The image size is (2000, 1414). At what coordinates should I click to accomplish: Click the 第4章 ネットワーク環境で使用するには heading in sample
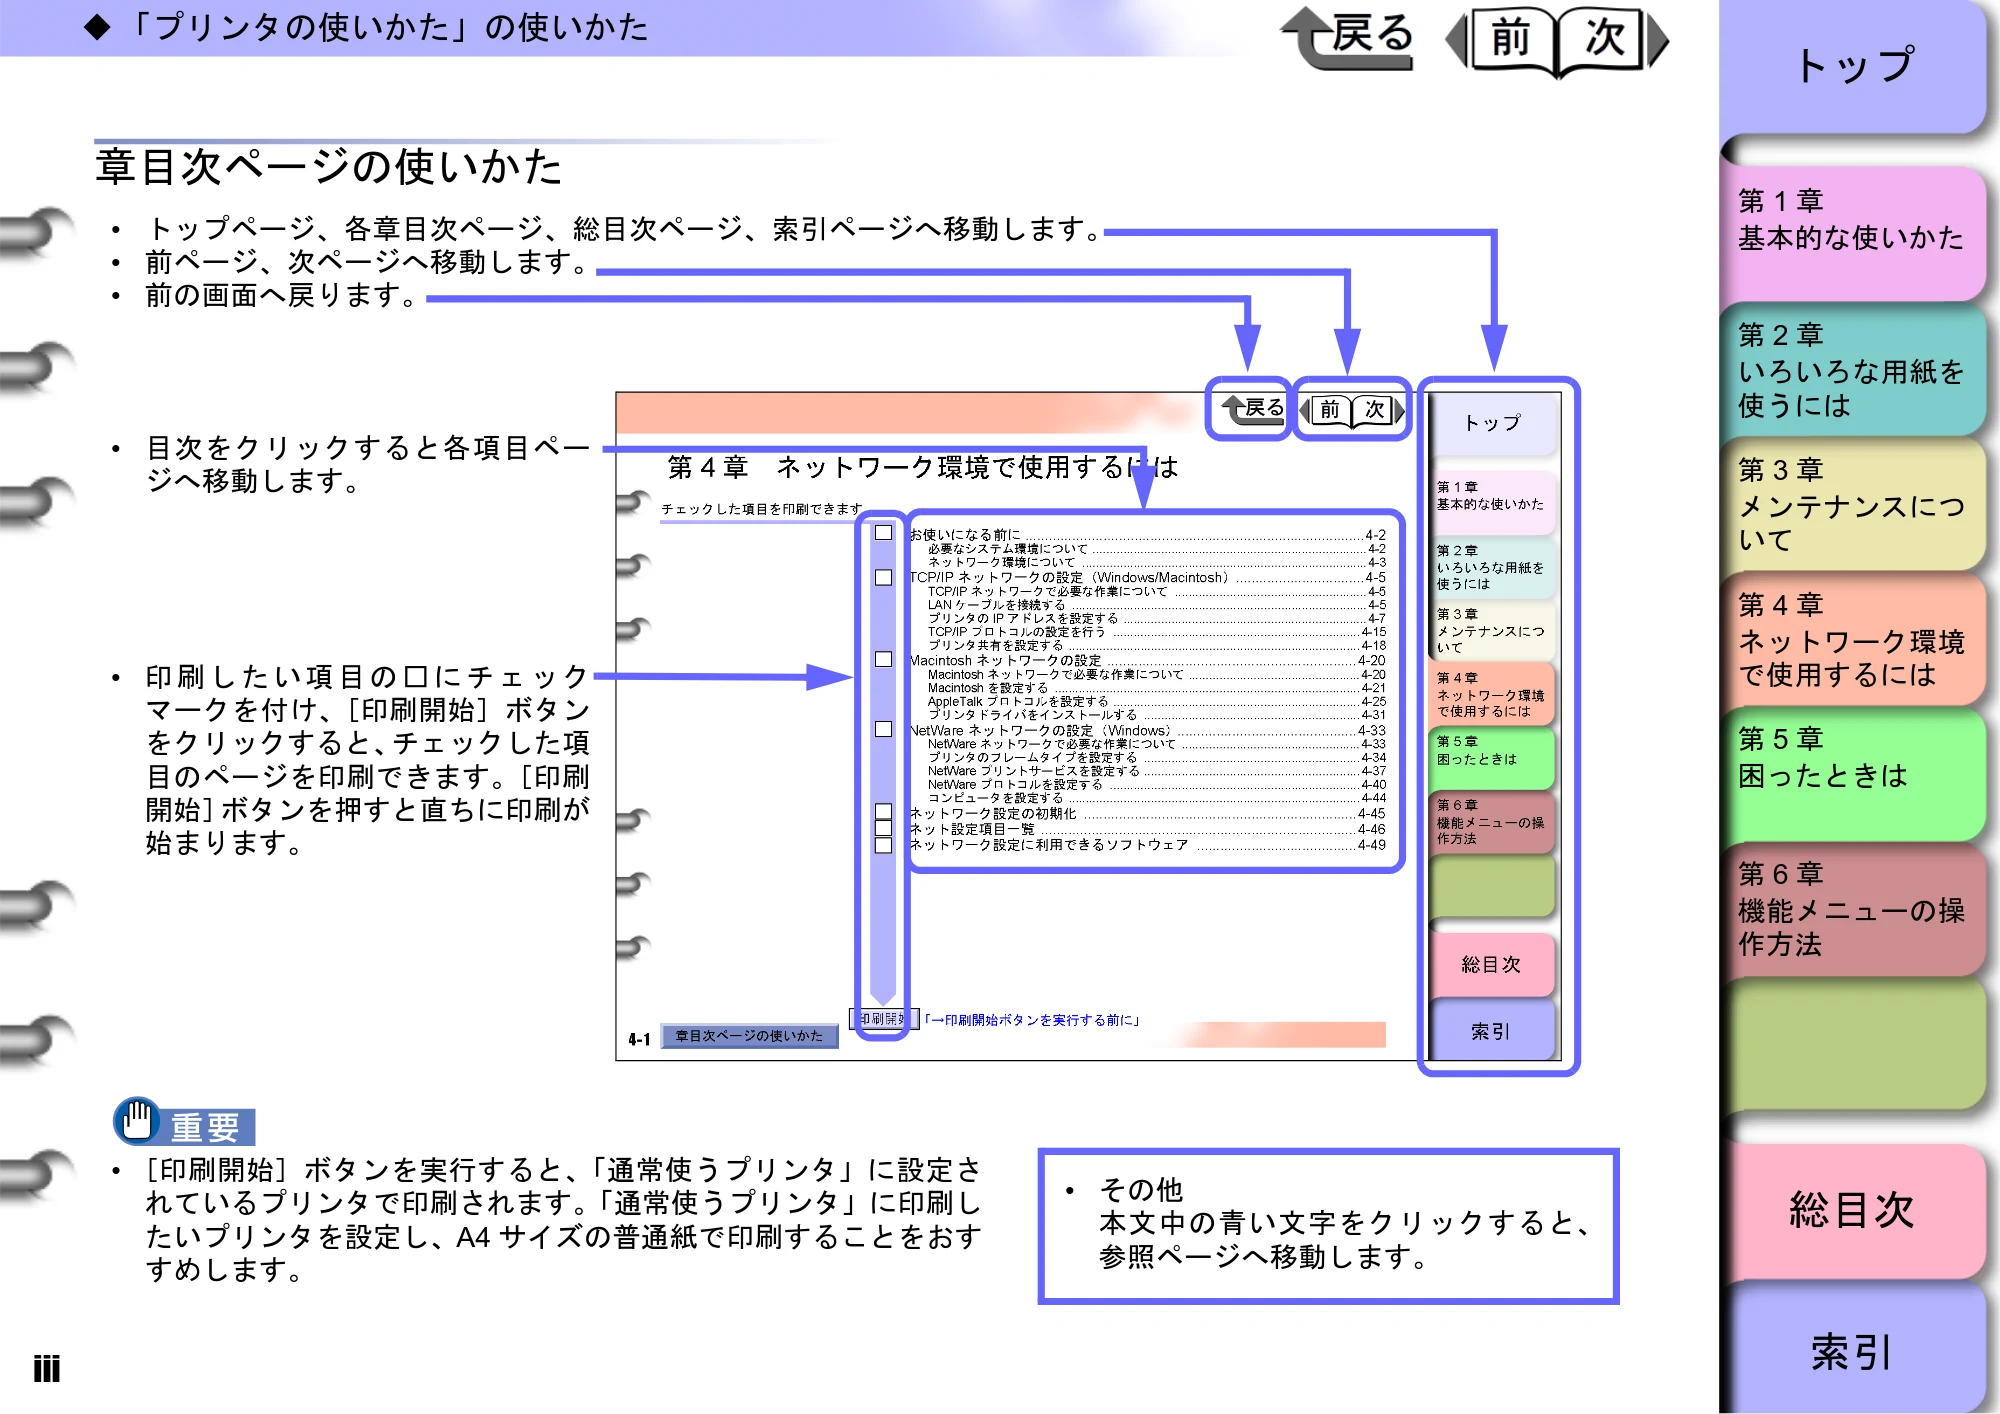923,467
